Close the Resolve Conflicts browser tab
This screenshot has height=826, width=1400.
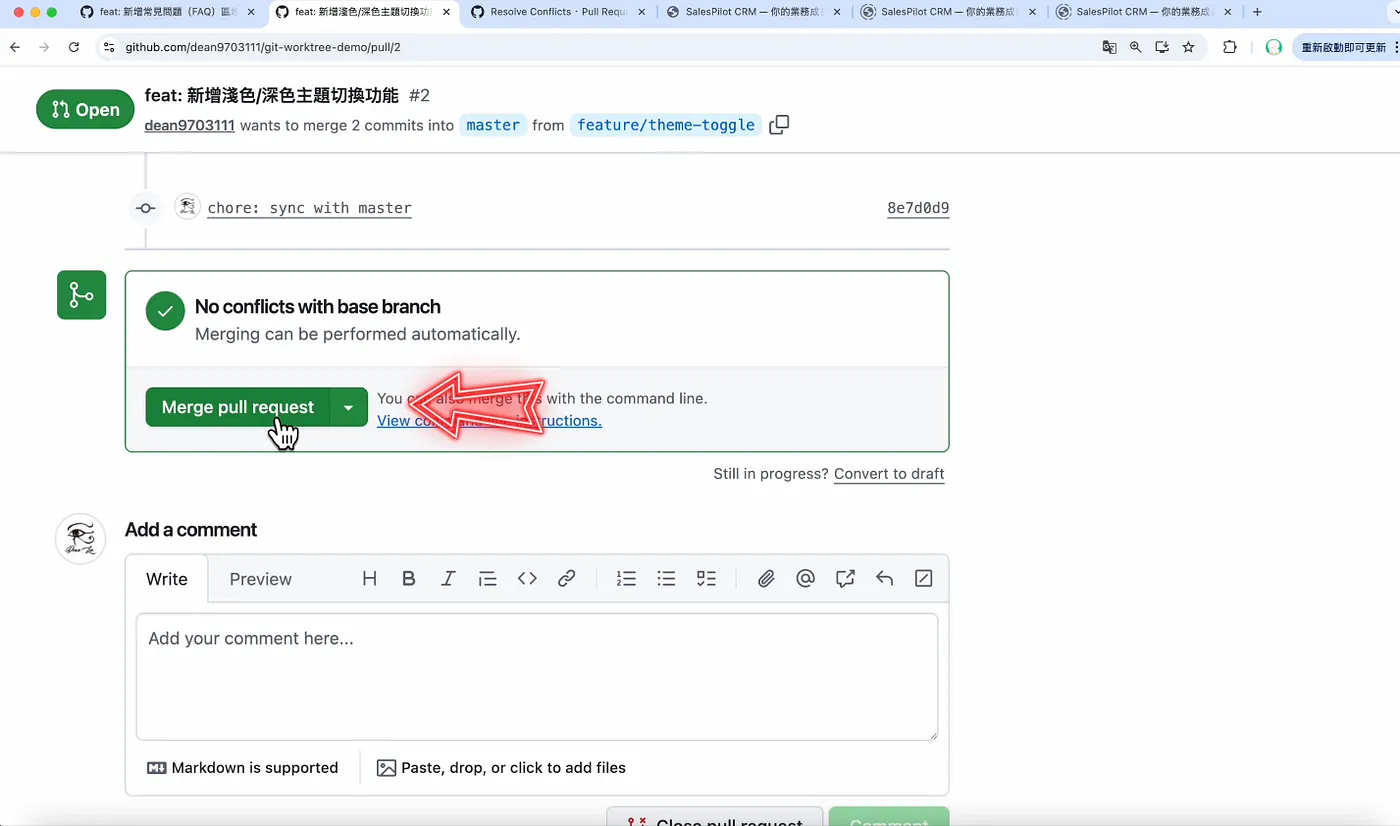[641, 12]
